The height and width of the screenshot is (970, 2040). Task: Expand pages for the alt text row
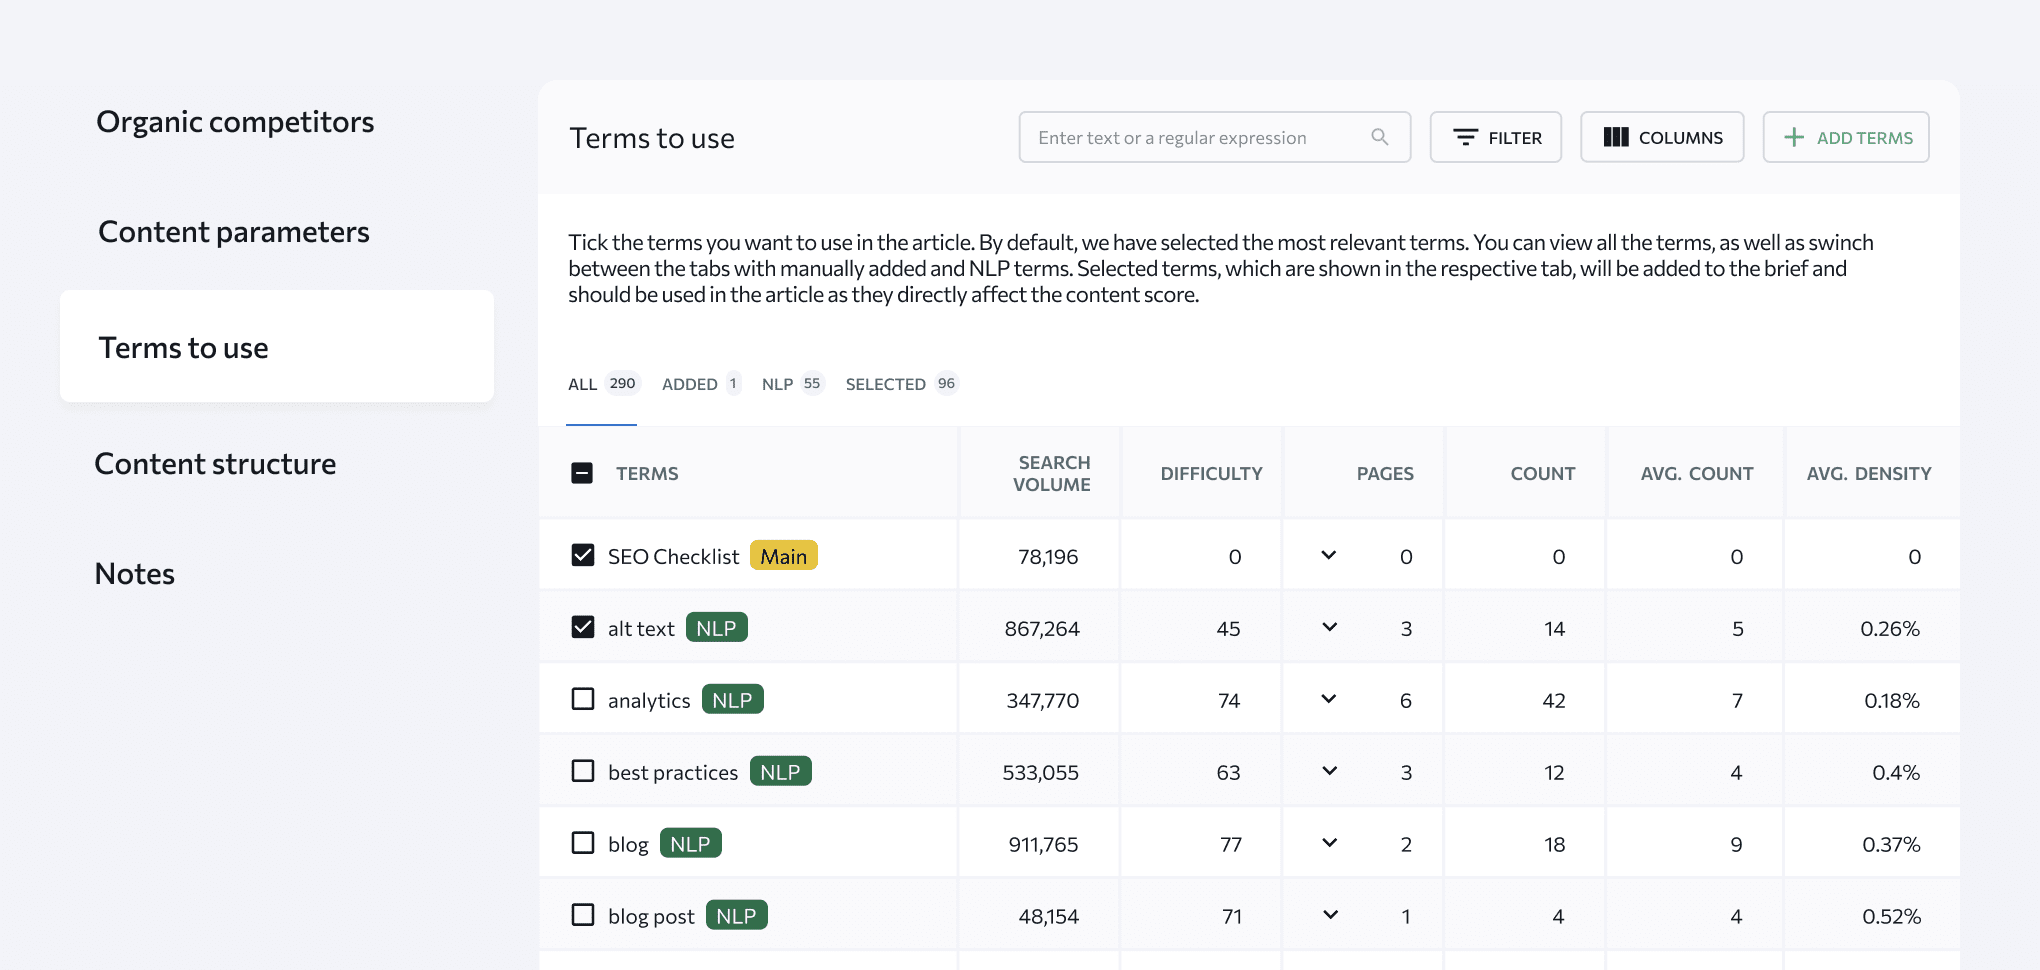[1329, 627]
